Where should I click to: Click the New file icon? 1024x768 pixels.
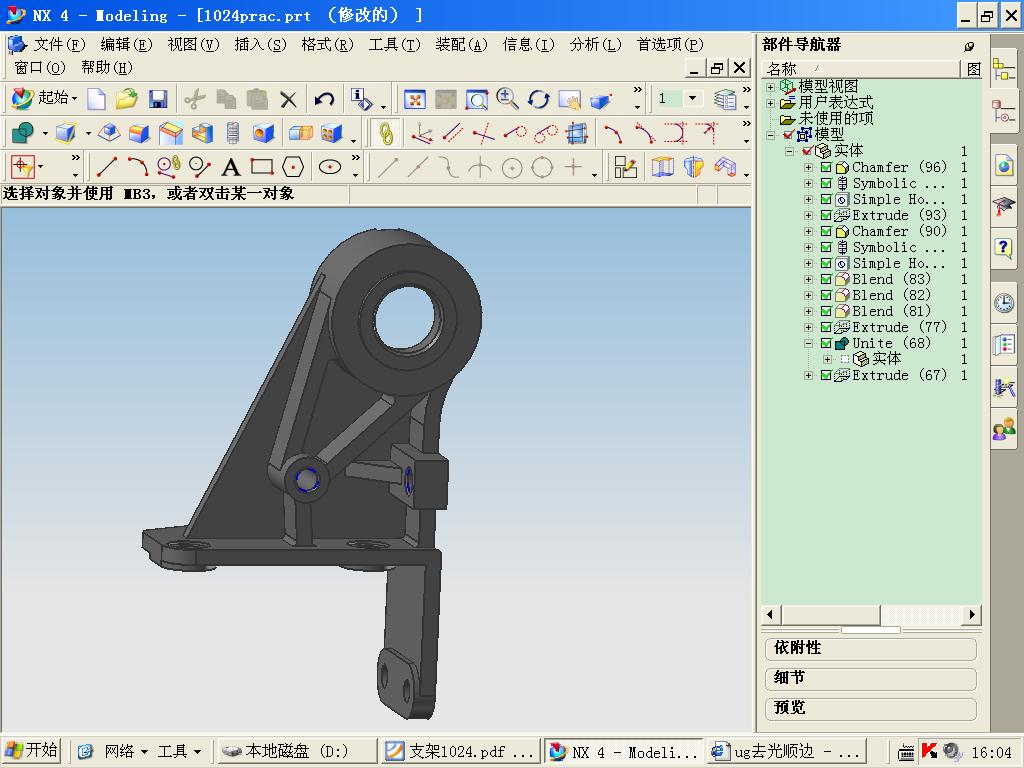click(x=97, y=99)
